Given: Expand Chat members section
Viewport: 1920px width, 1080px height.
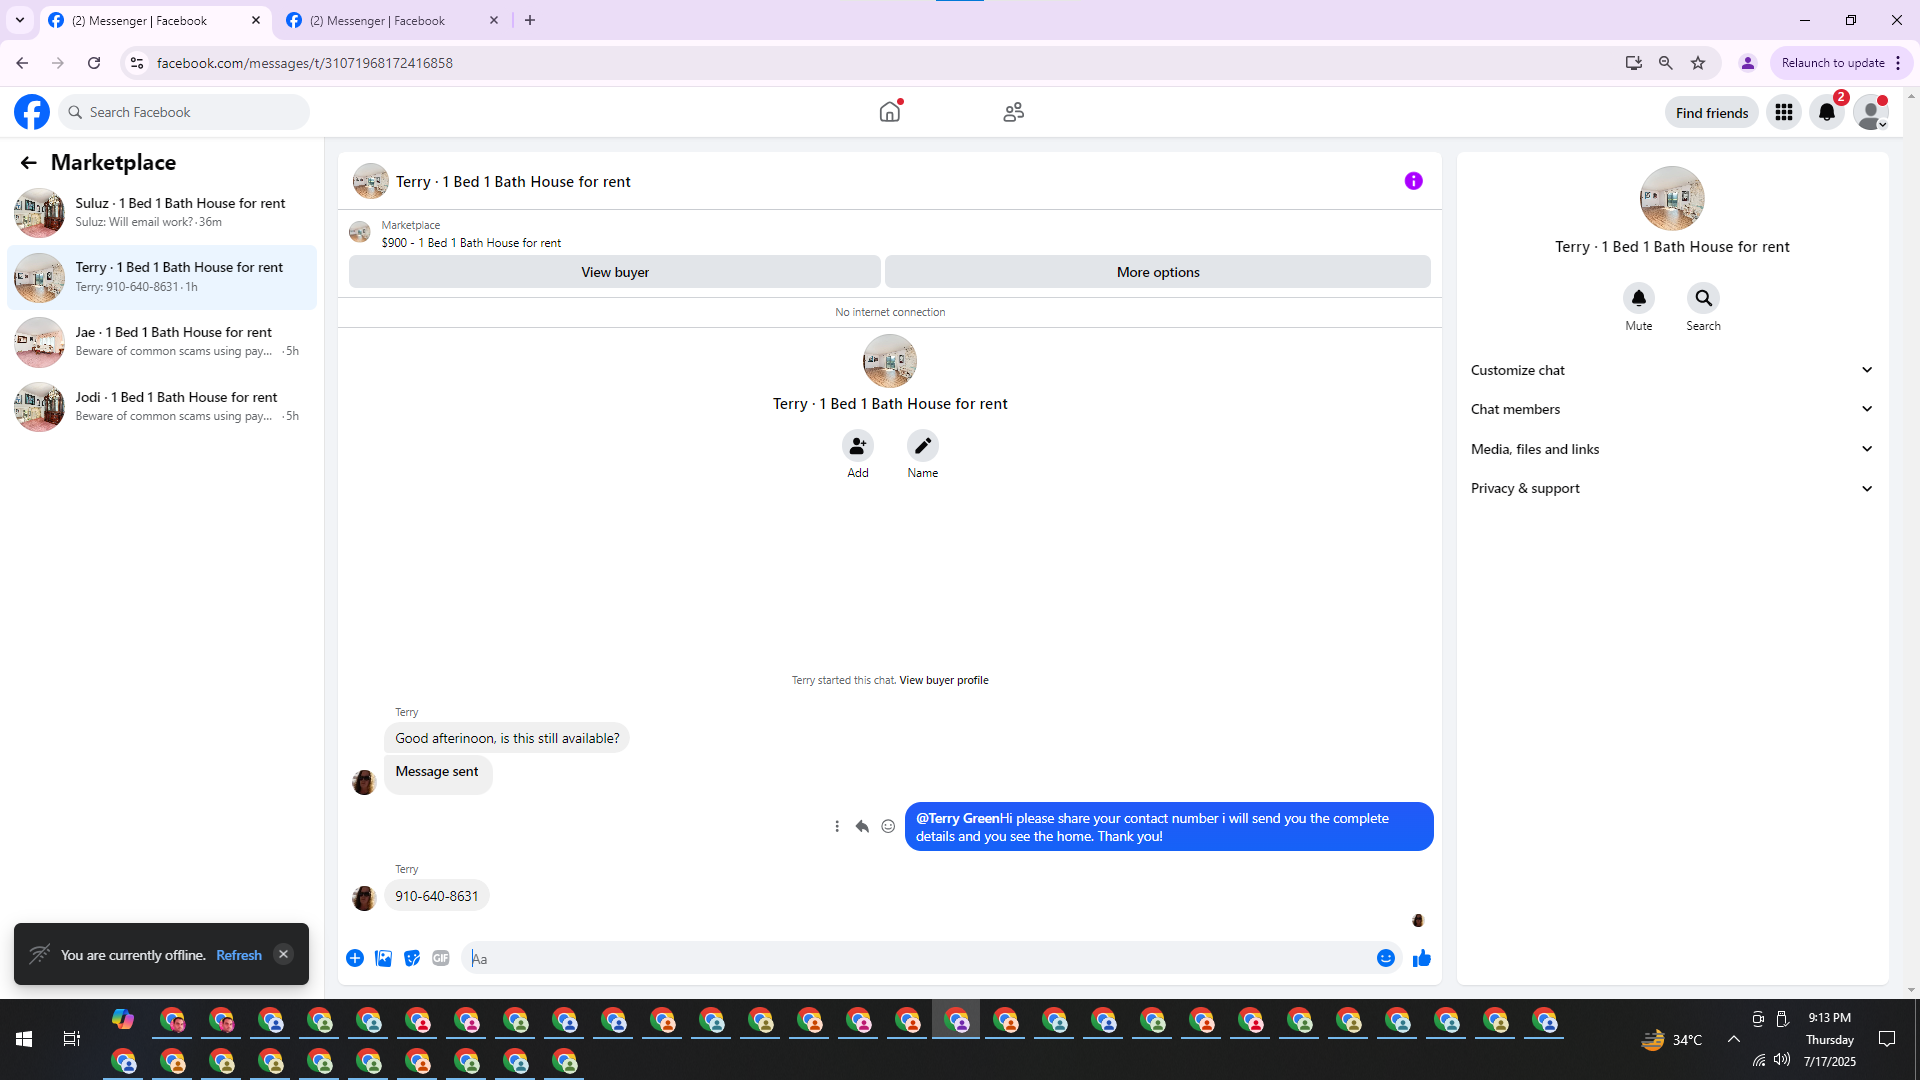Looking at the screenshot, I should [x=1672, y=409].
